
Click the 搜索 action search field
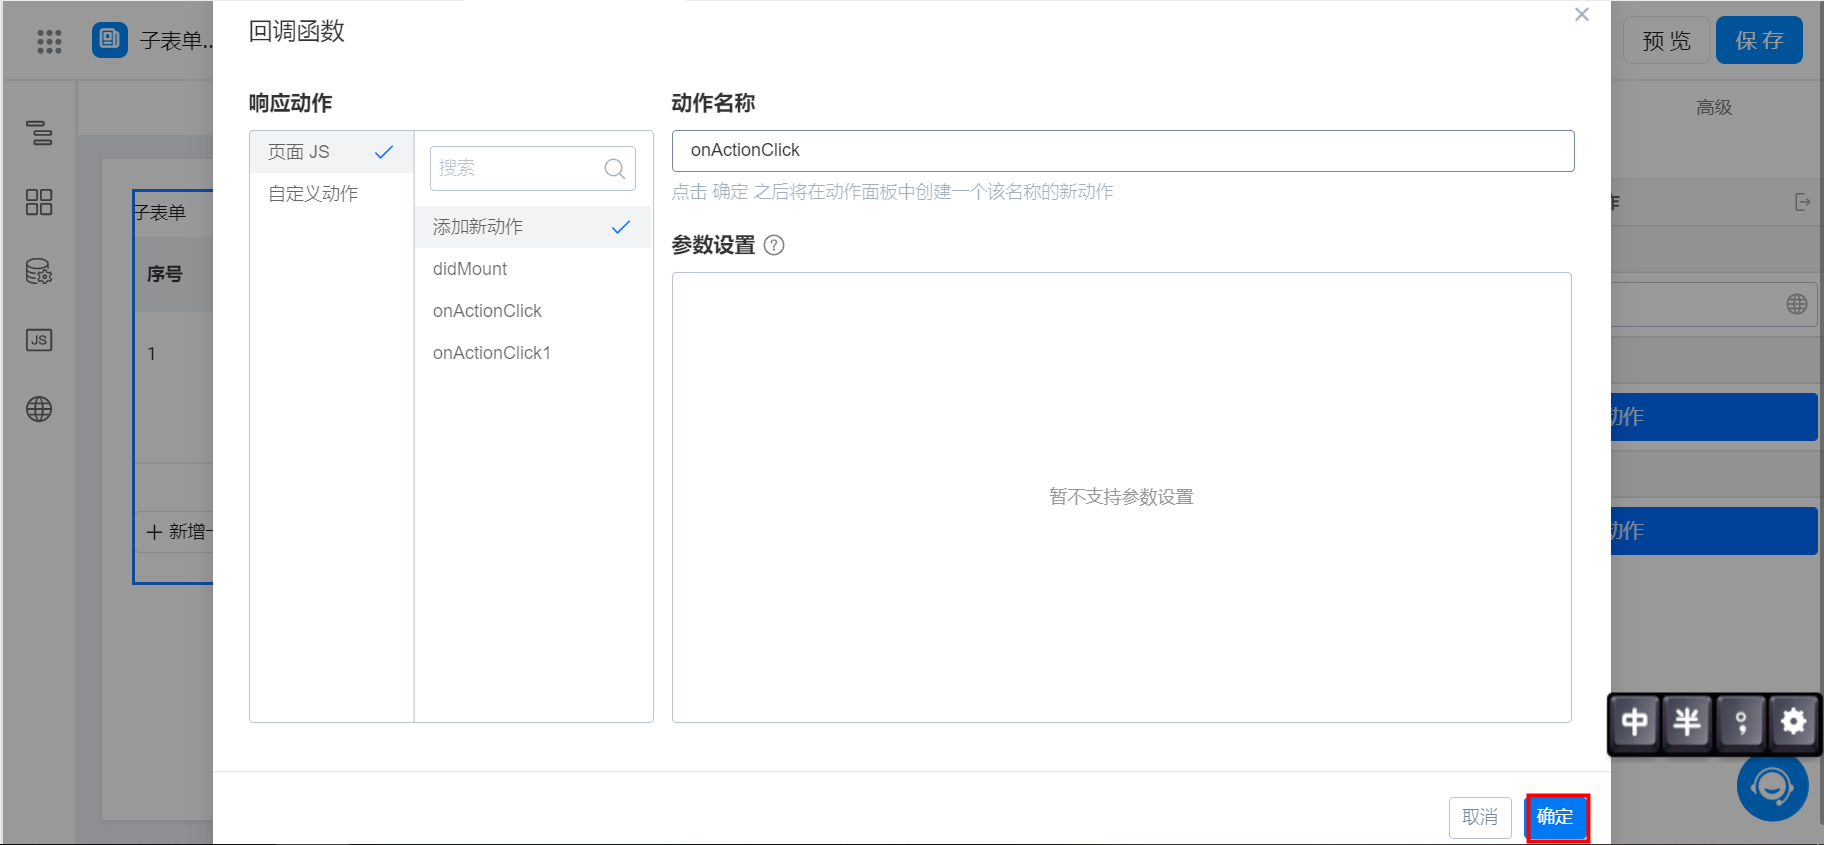[x=532, y=168]
